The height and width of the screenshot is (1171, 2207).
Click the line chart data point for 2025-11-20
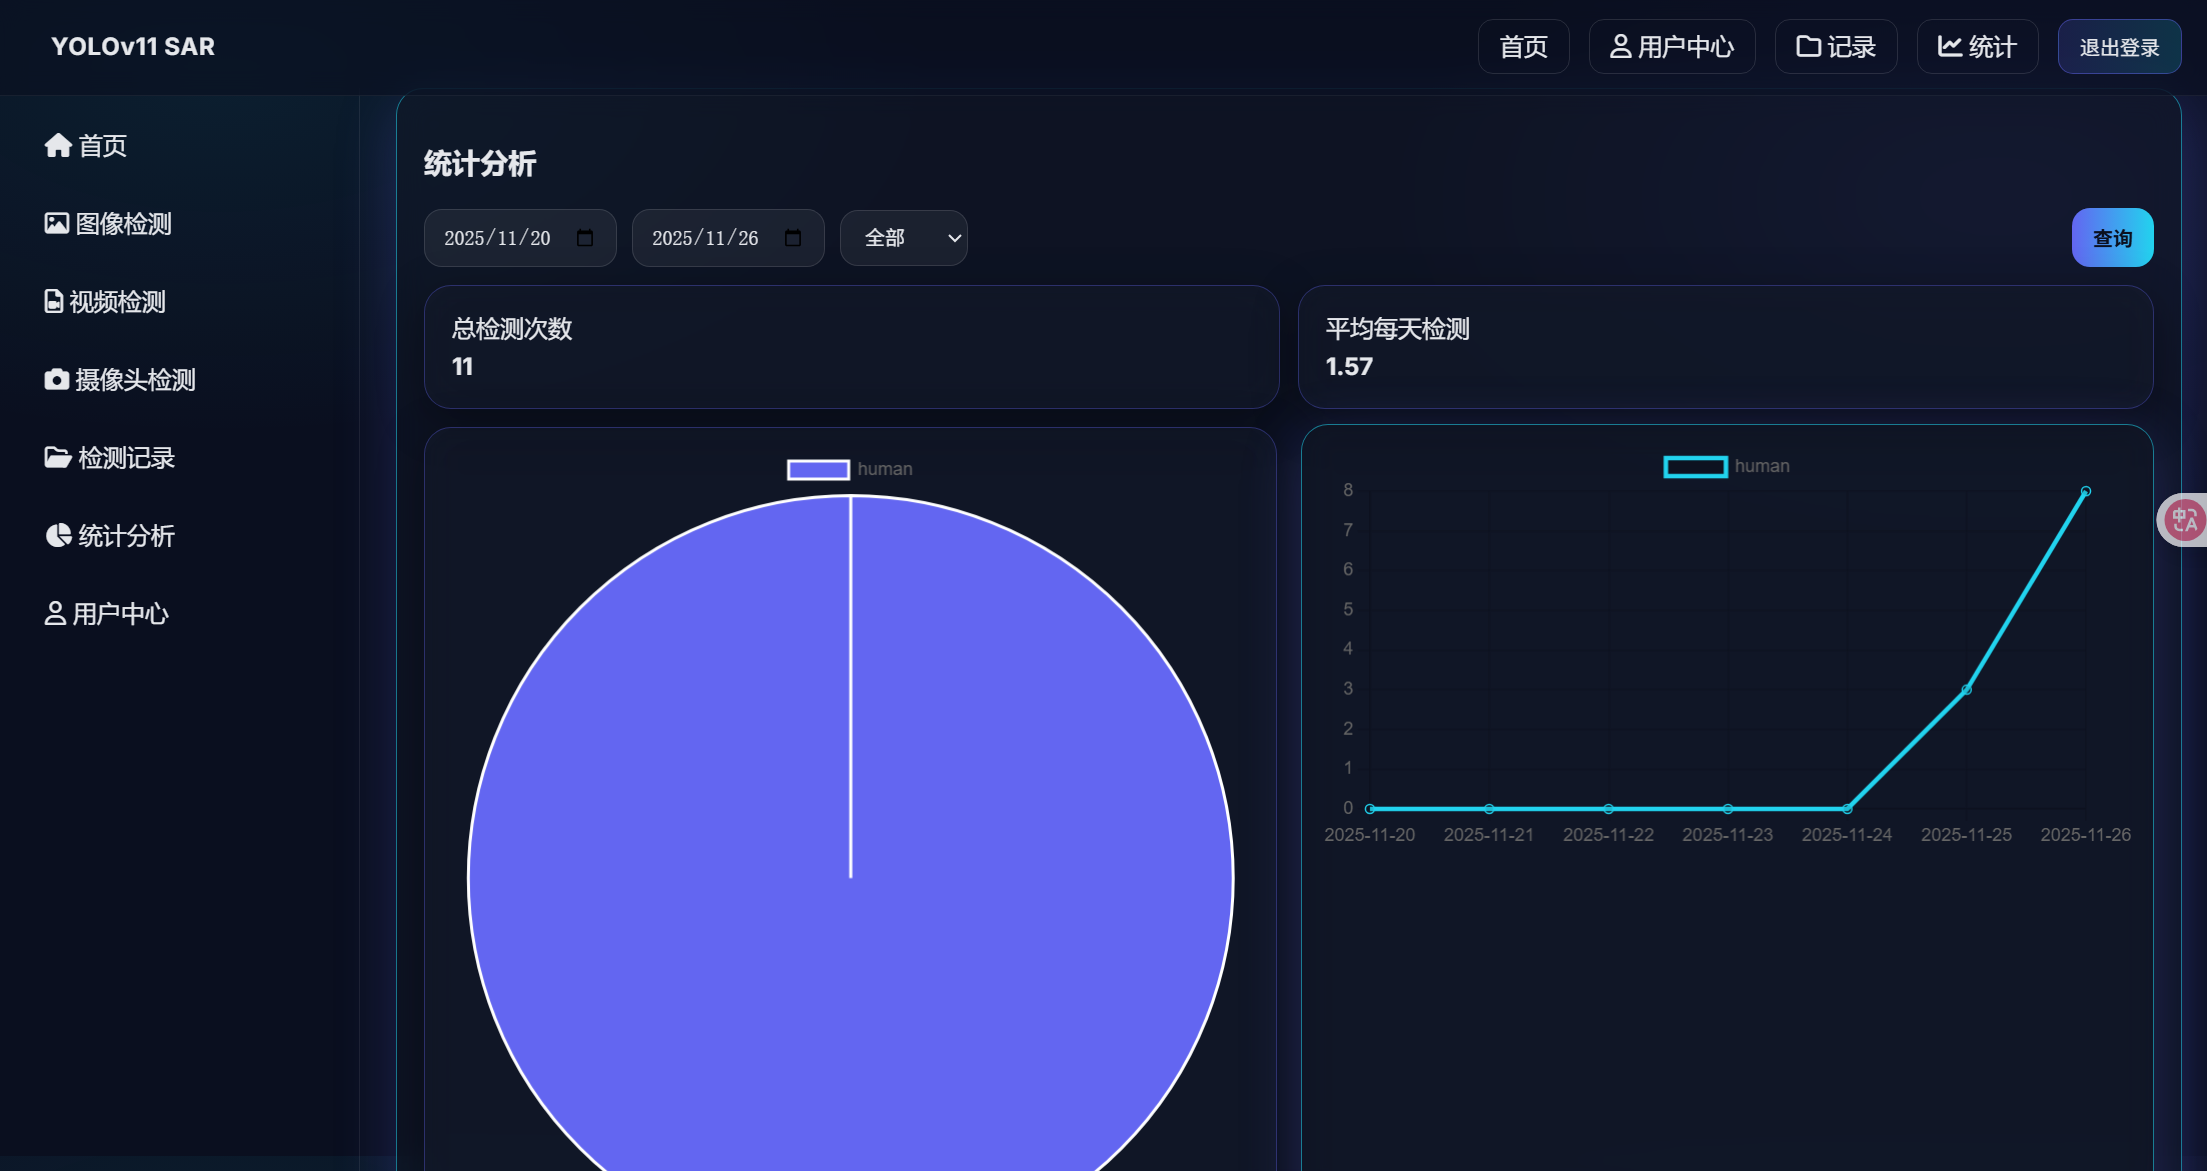[1370, 808]
